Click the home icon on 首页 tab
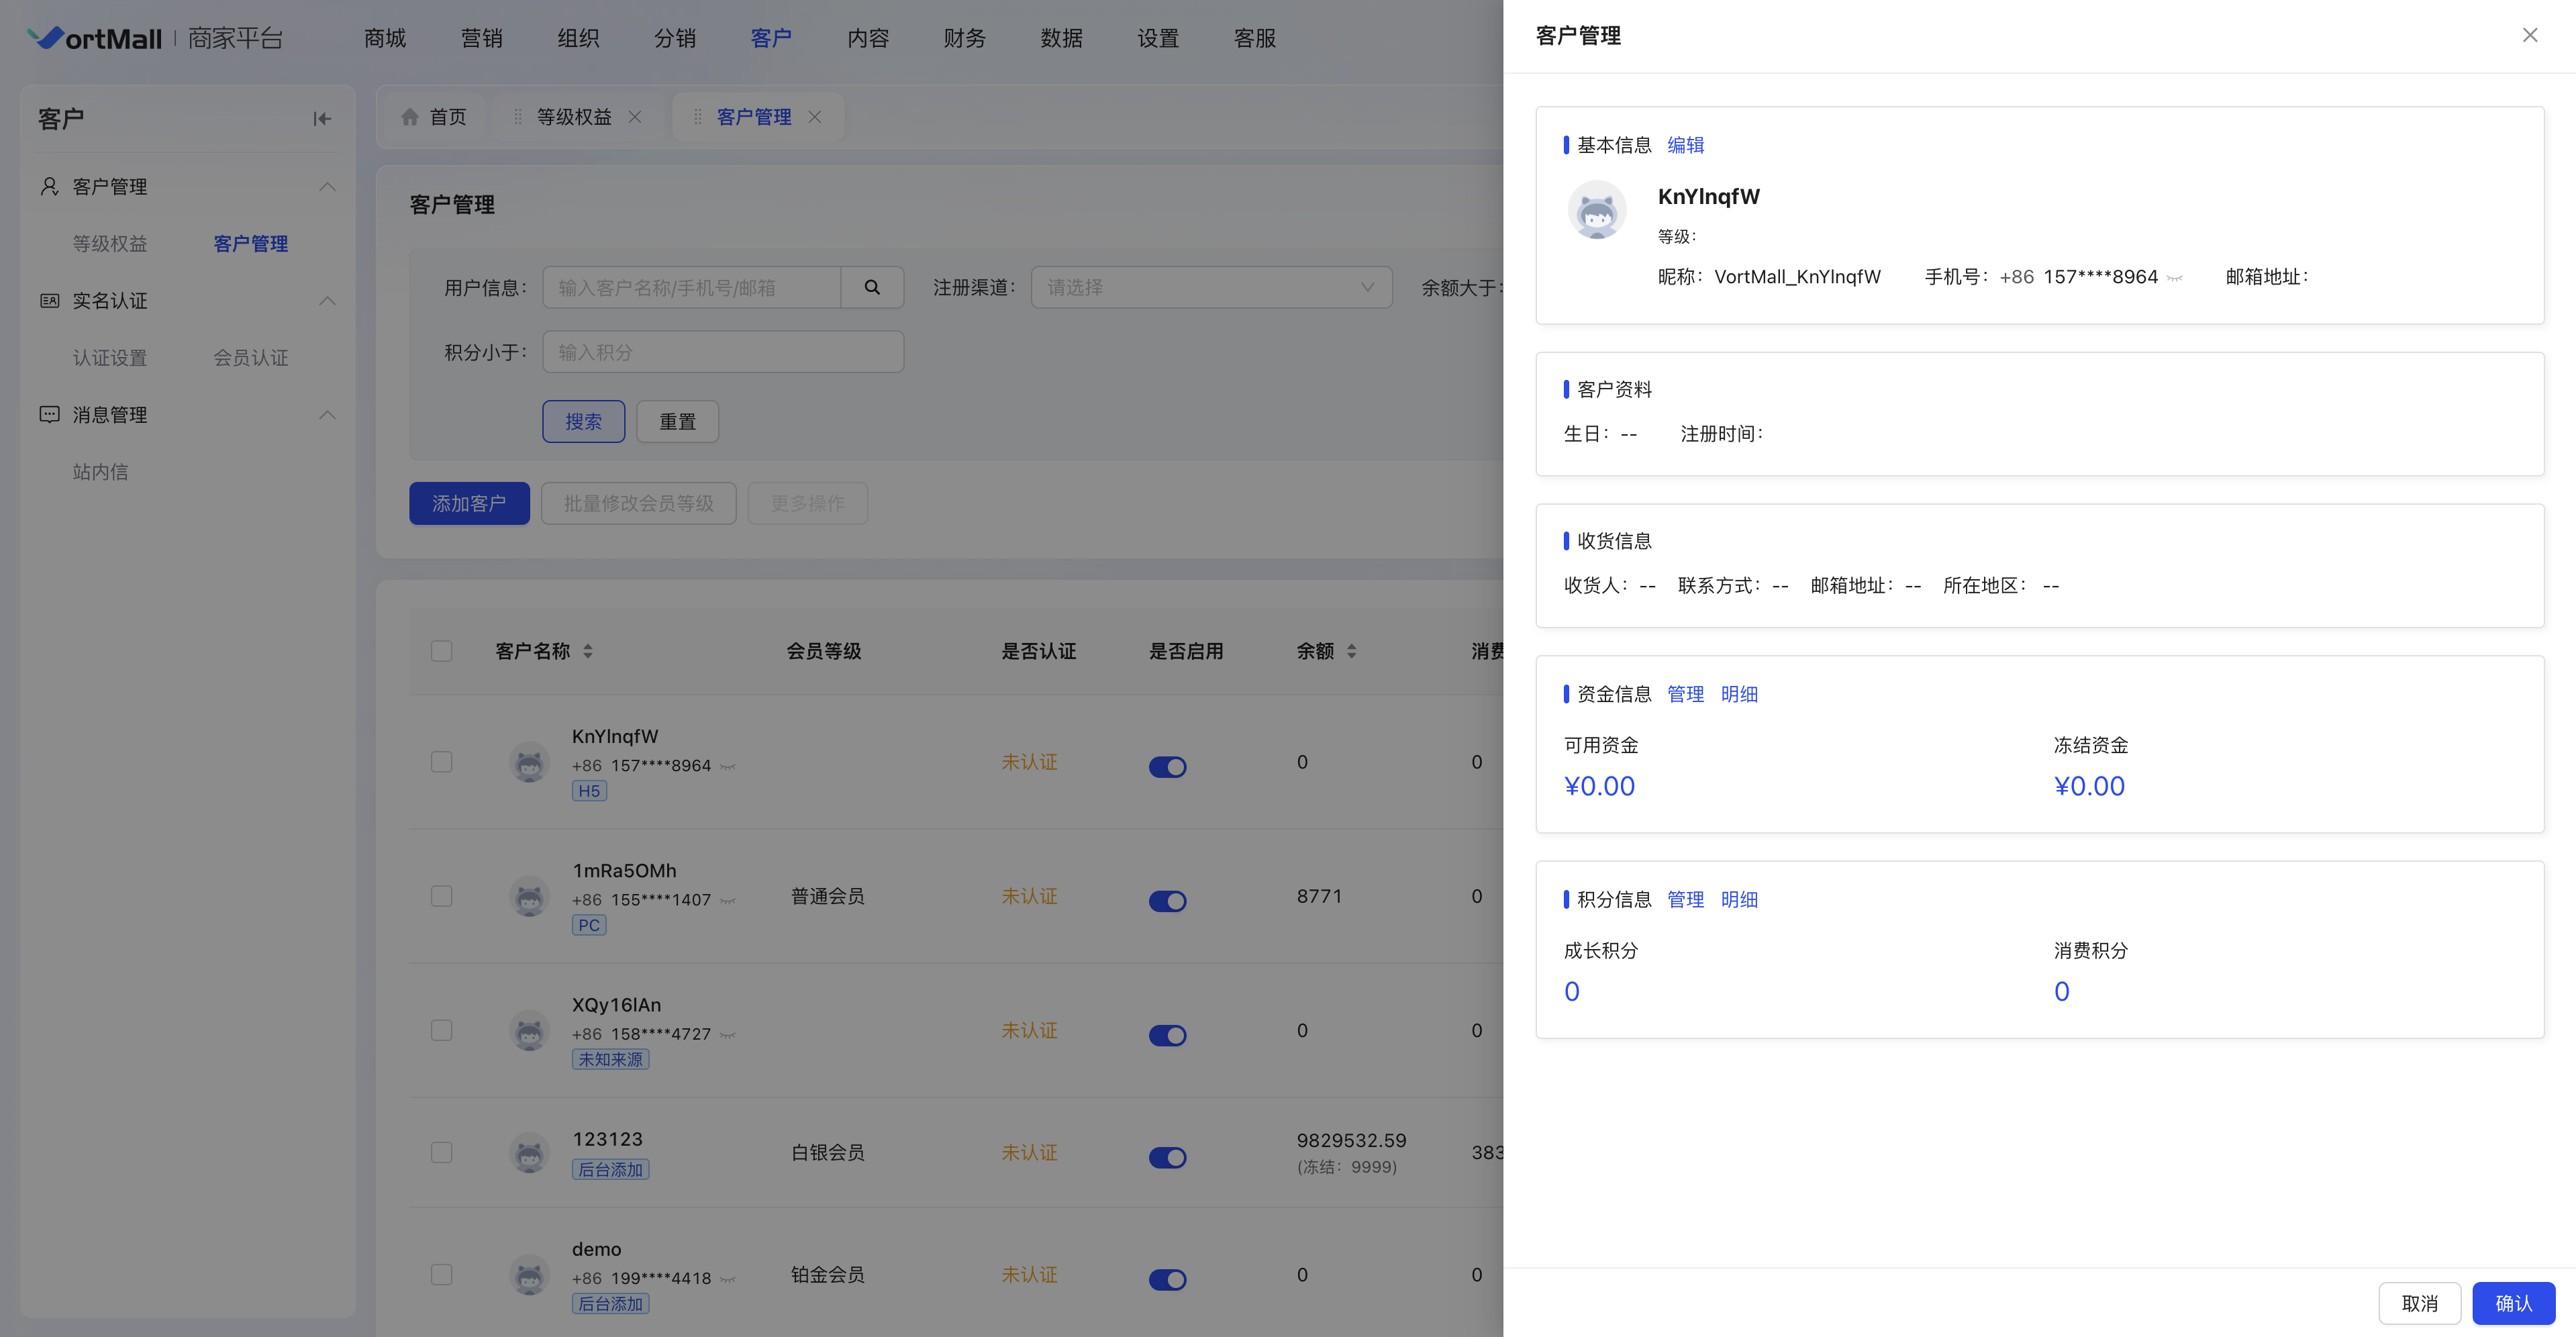This screenshot has width=2576, height=1337. (x=410, y=117)
